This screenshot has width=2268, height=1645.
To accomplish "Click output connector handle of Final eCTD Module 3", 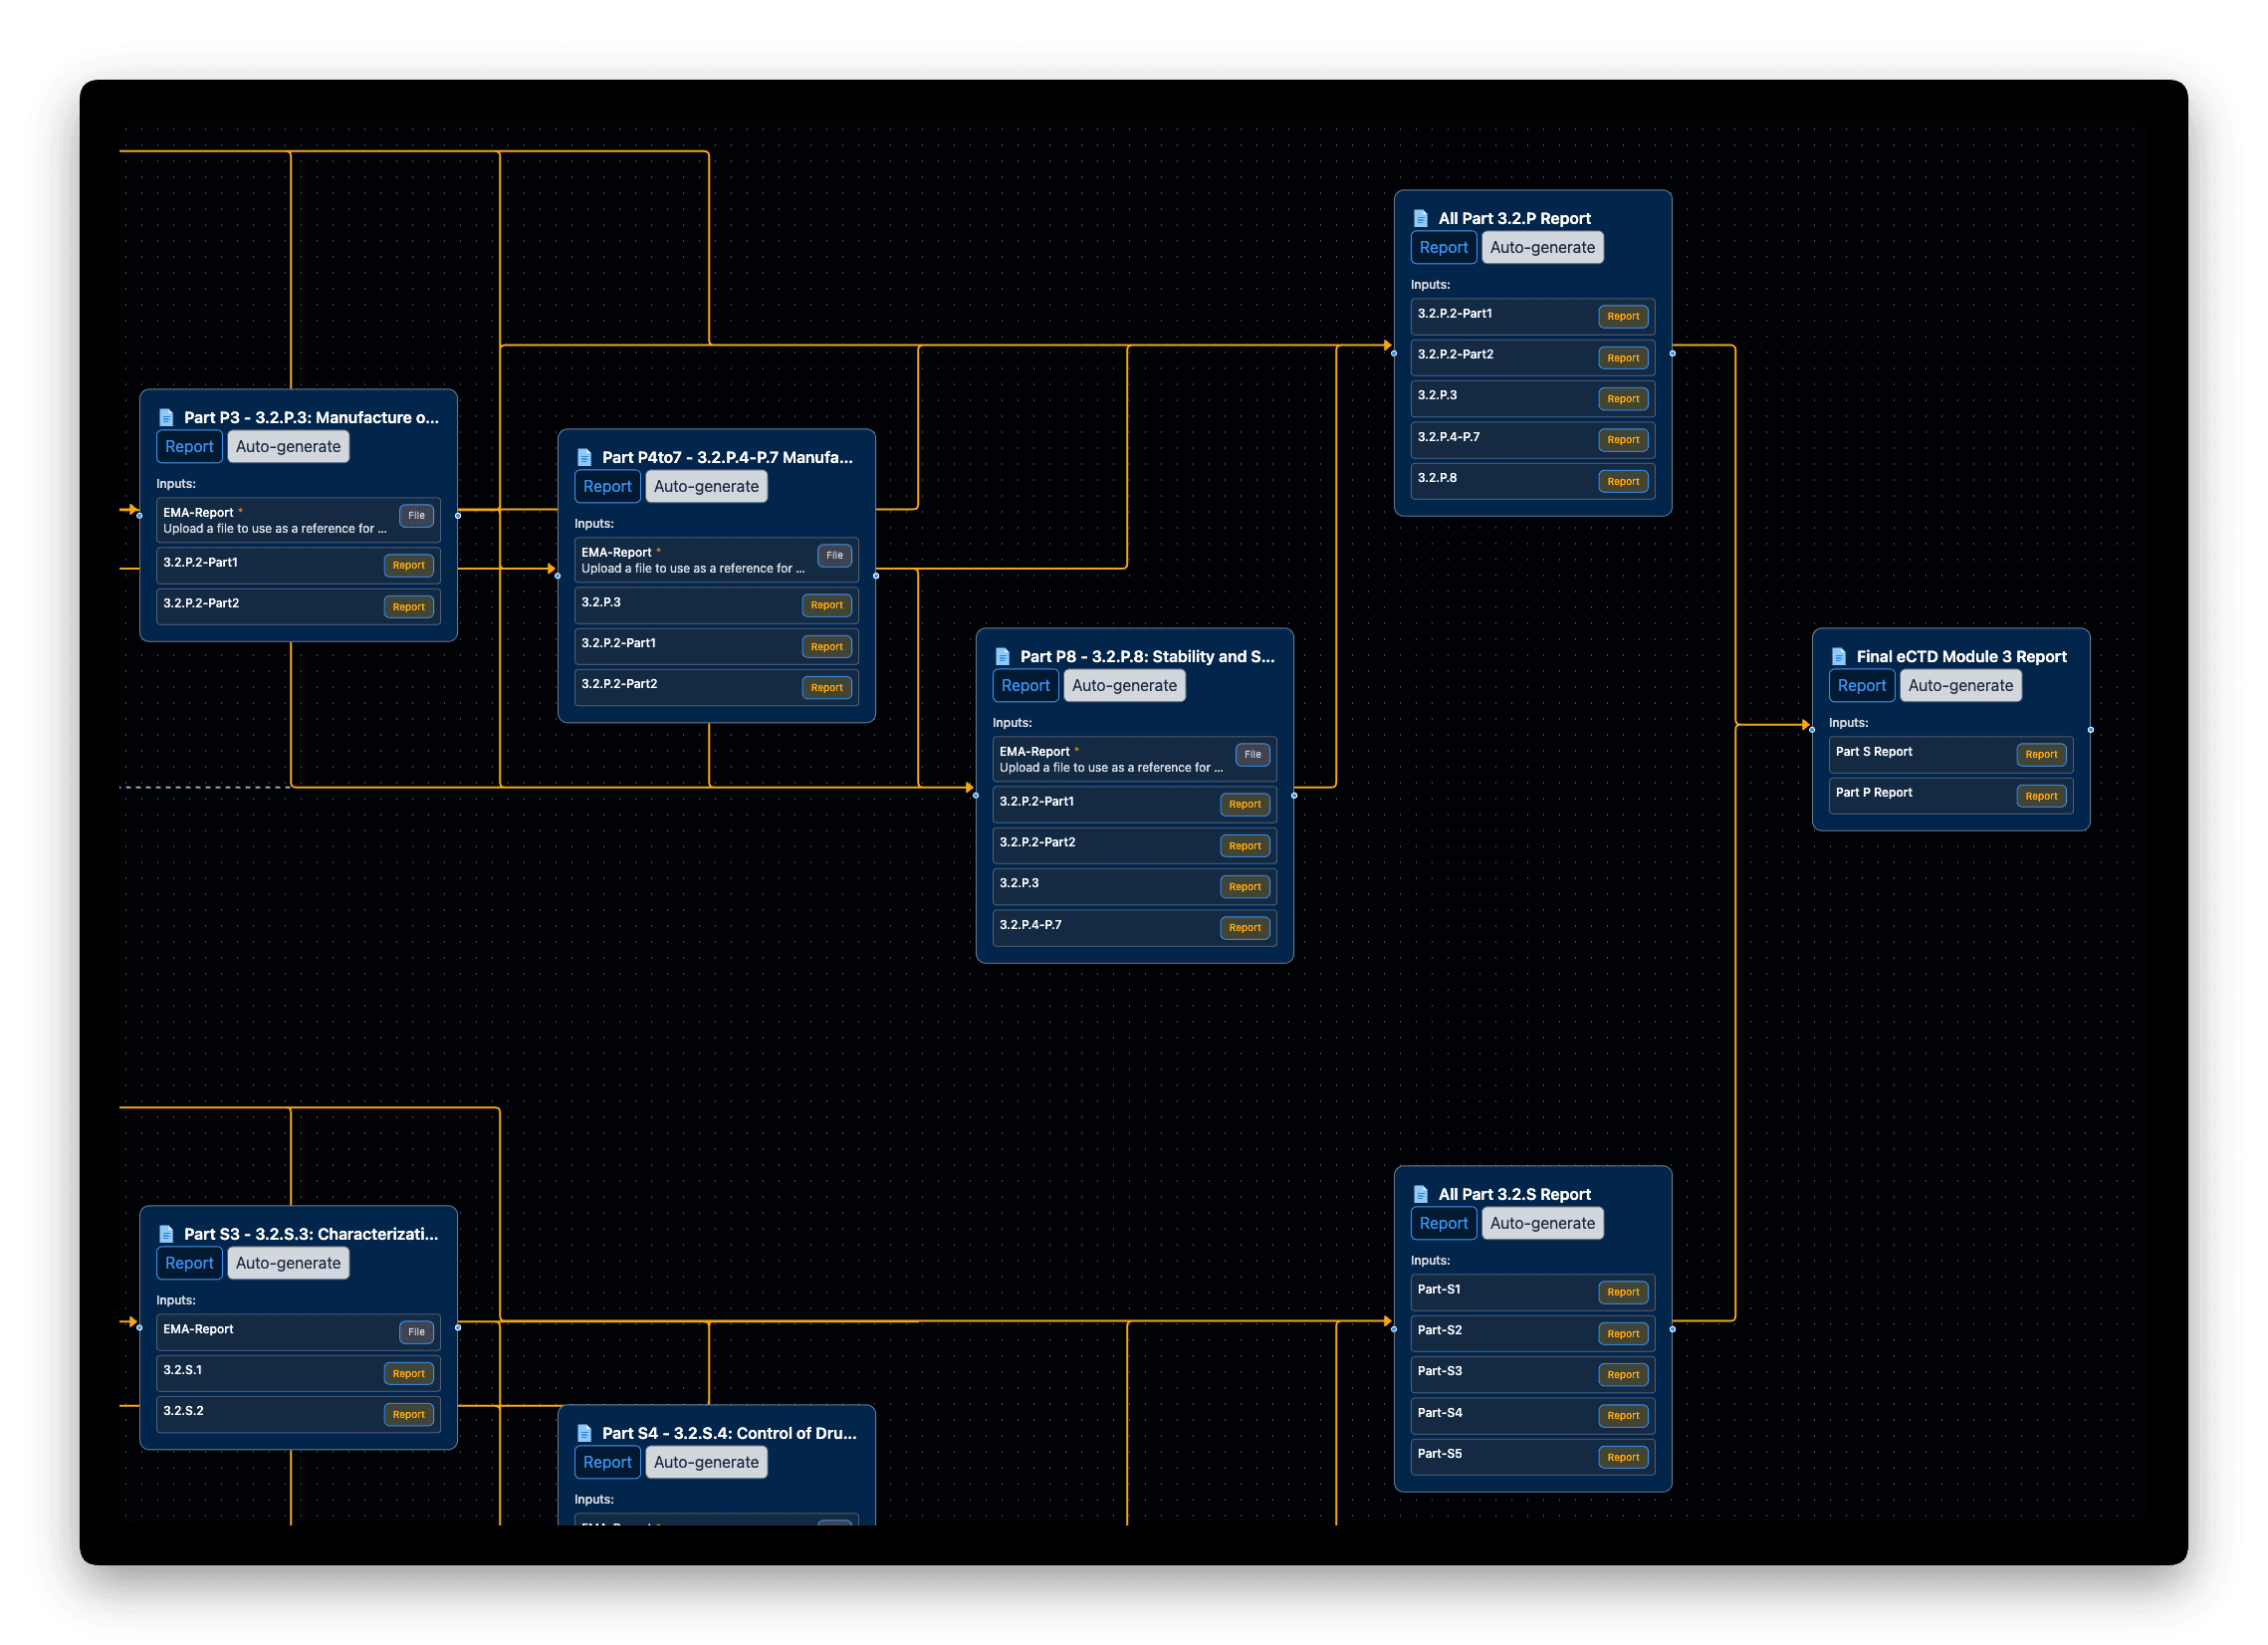I will click(x=2090, y=730).
